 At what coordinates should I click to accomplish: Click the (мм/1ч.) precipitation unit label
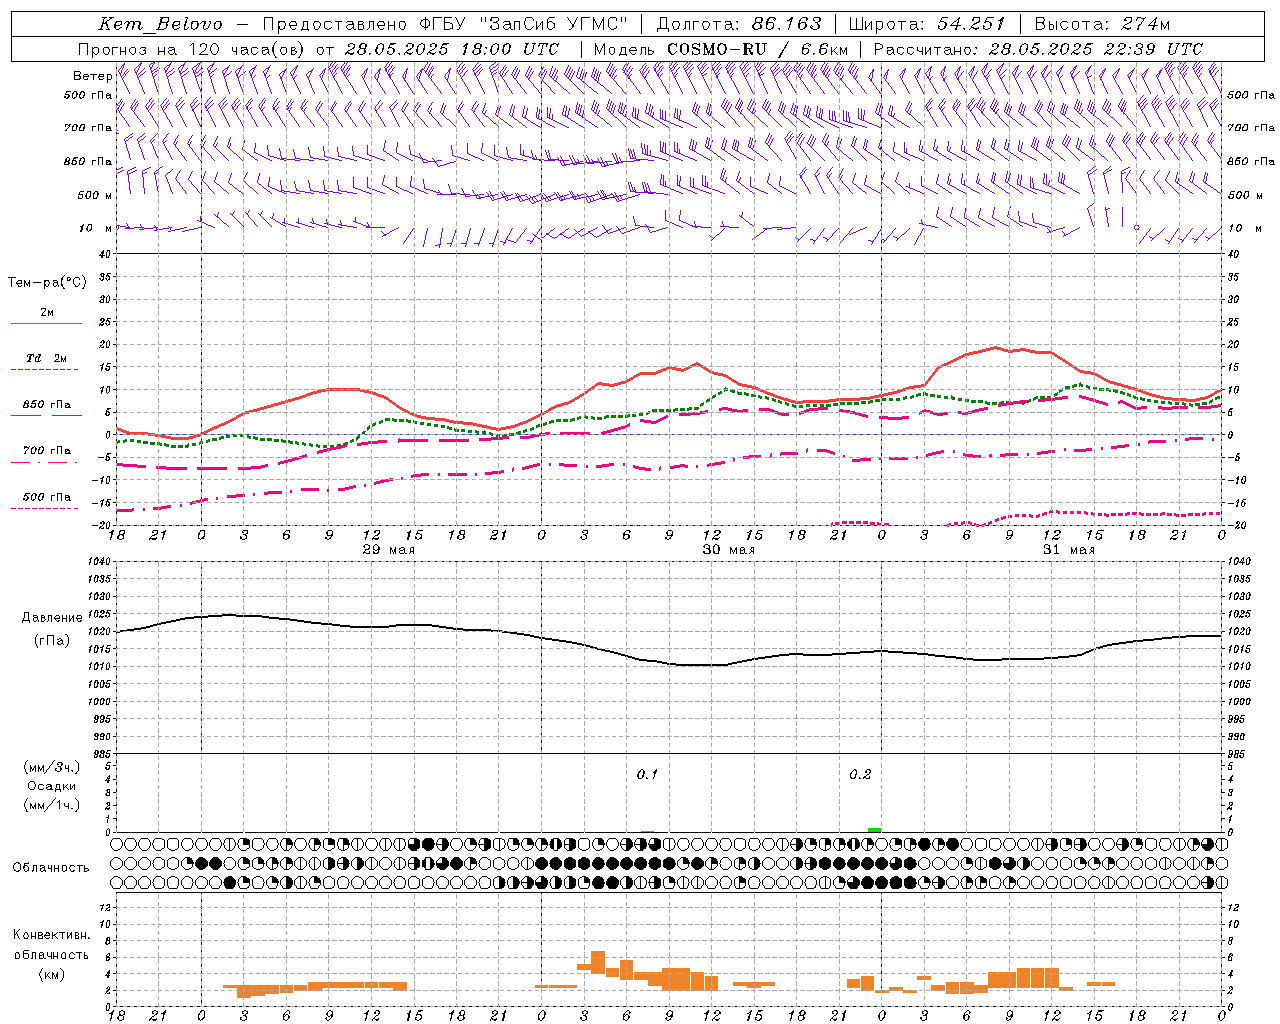coord(51,805)
